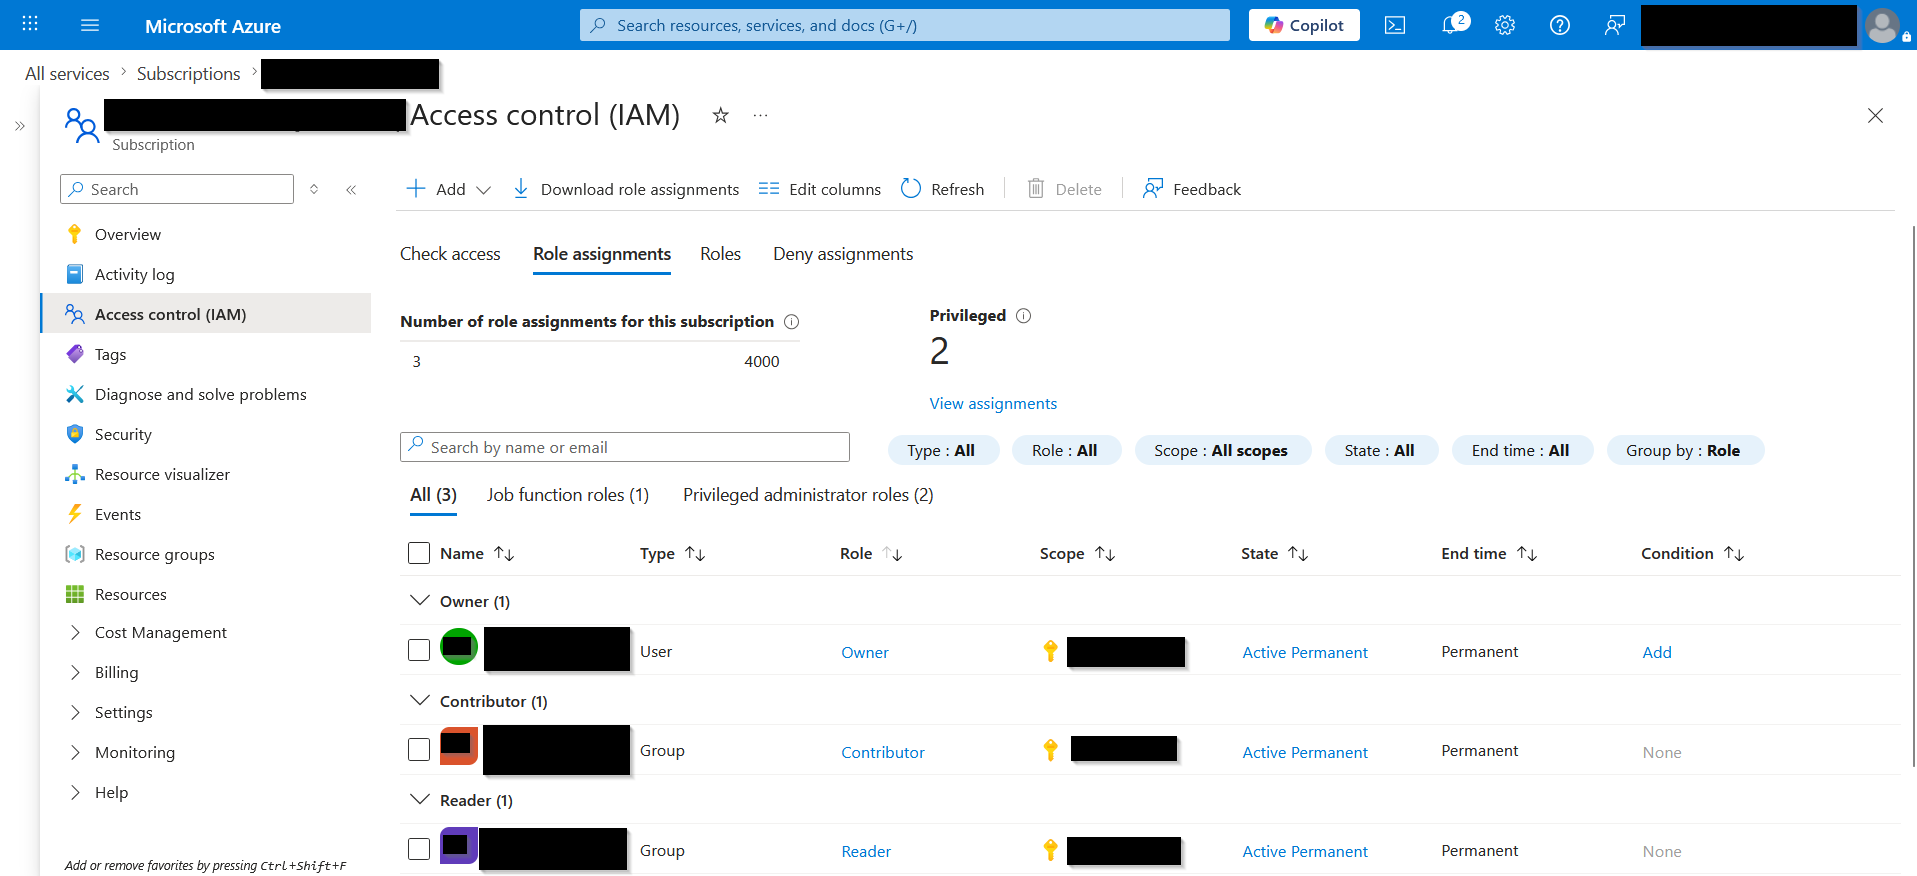
Task: Sort by Scope column arrows
Action: point(1105,553)
